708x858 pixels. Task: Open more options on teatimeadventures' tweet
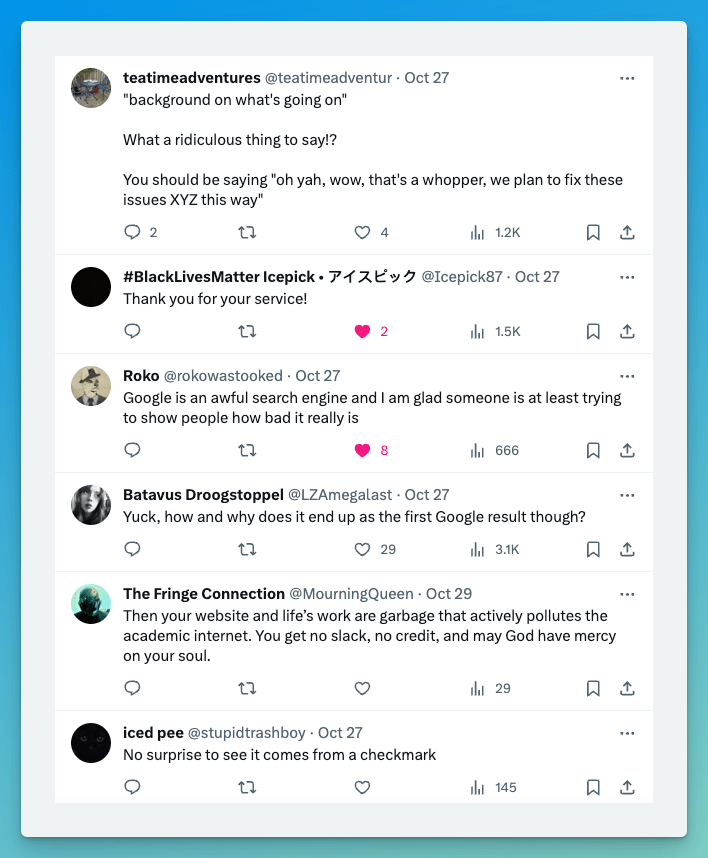point(627,78)
